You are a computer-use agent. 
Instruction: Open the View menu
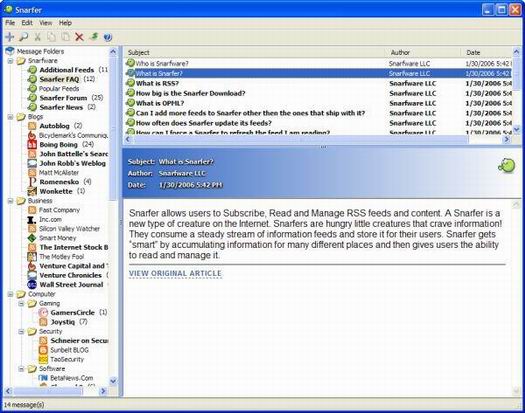[46, 23]
